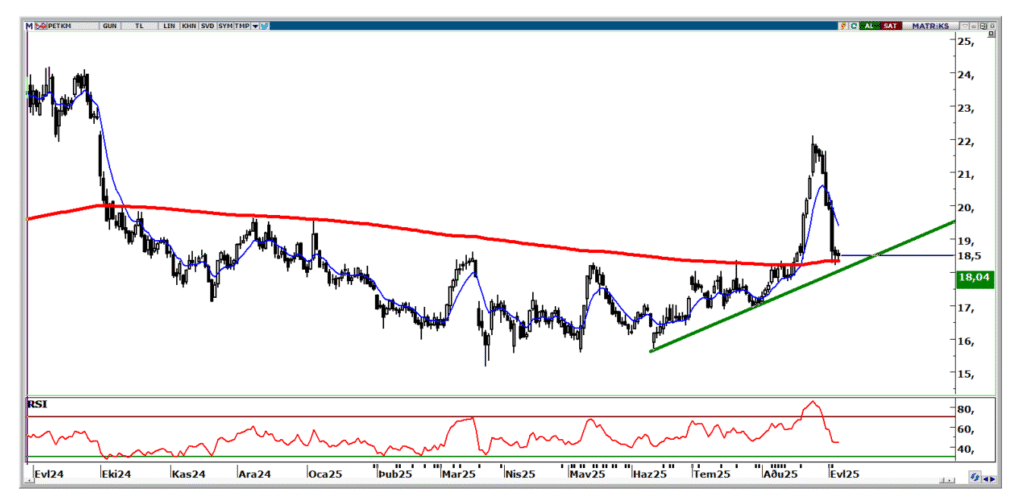Open the GUN period dropdown
Screen dimensions: 1024x503
pyautogui.click(x=109, y=26)
